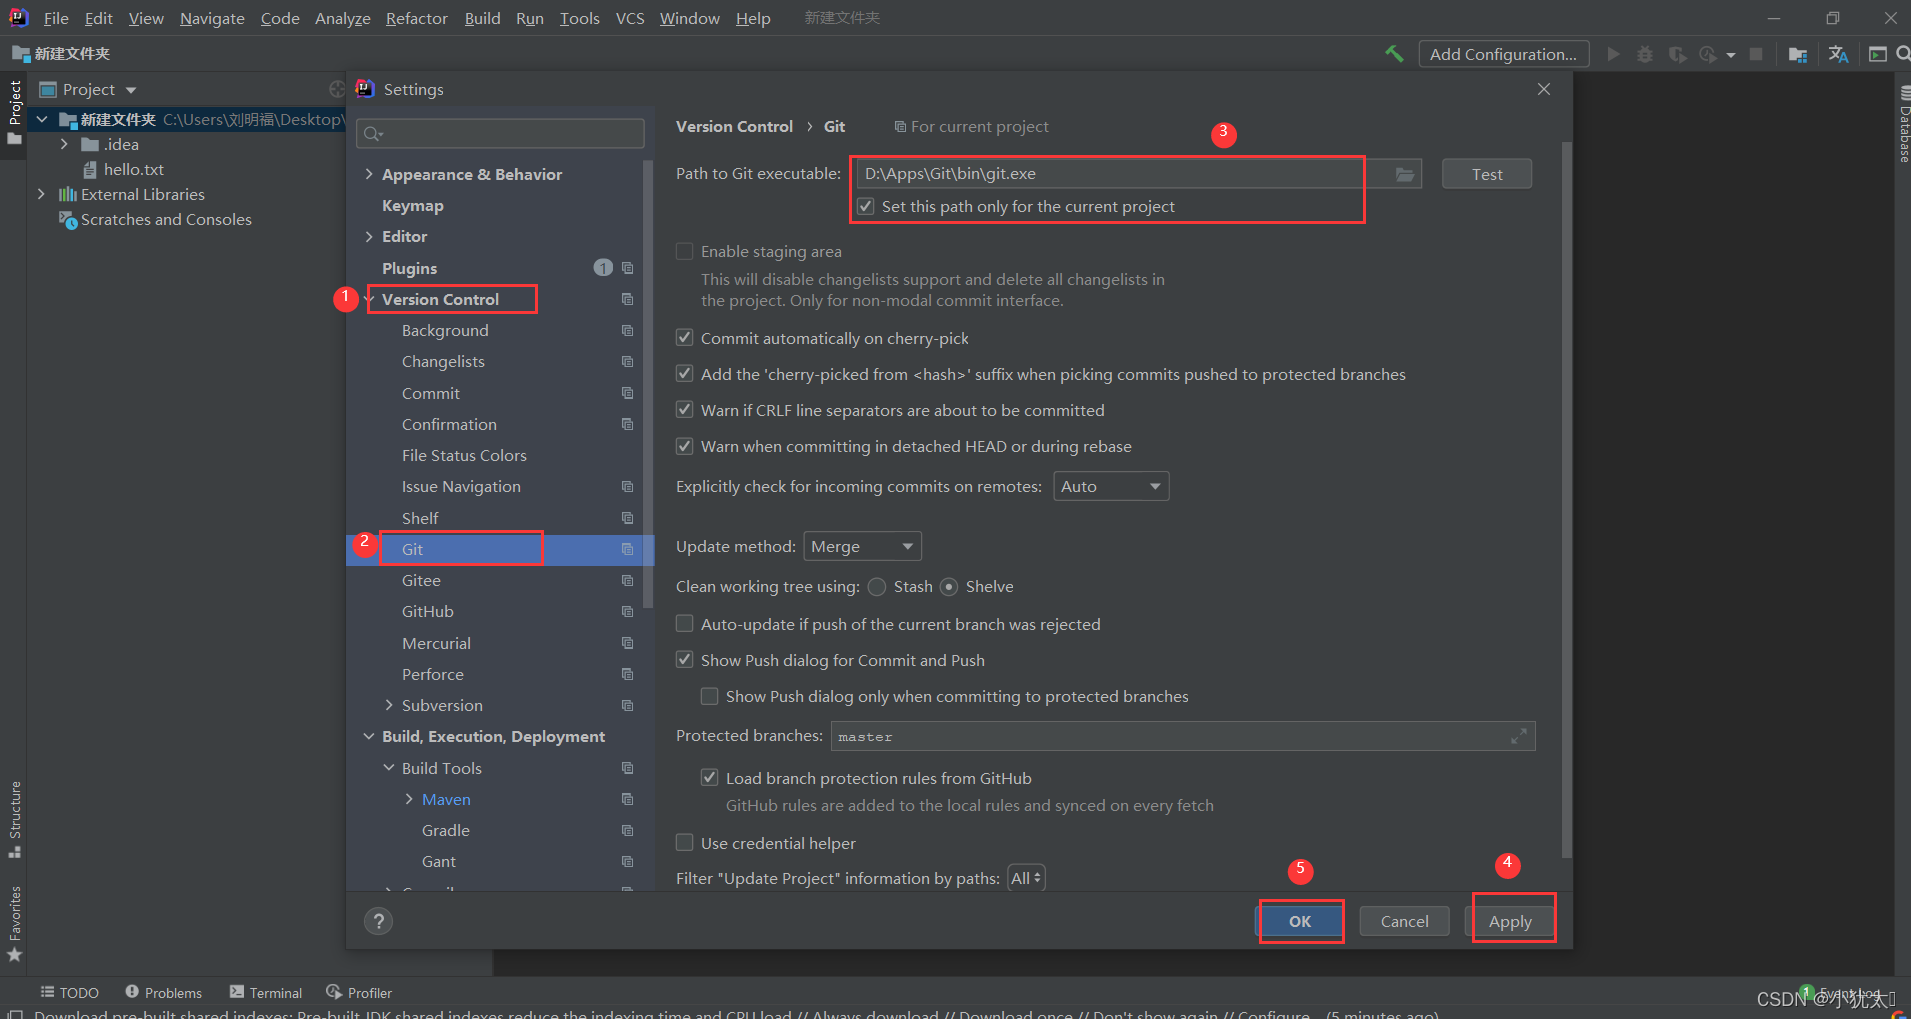Click the Settings search field
This screenshot has width=1911, height=1019.
[x=500, y=133]
